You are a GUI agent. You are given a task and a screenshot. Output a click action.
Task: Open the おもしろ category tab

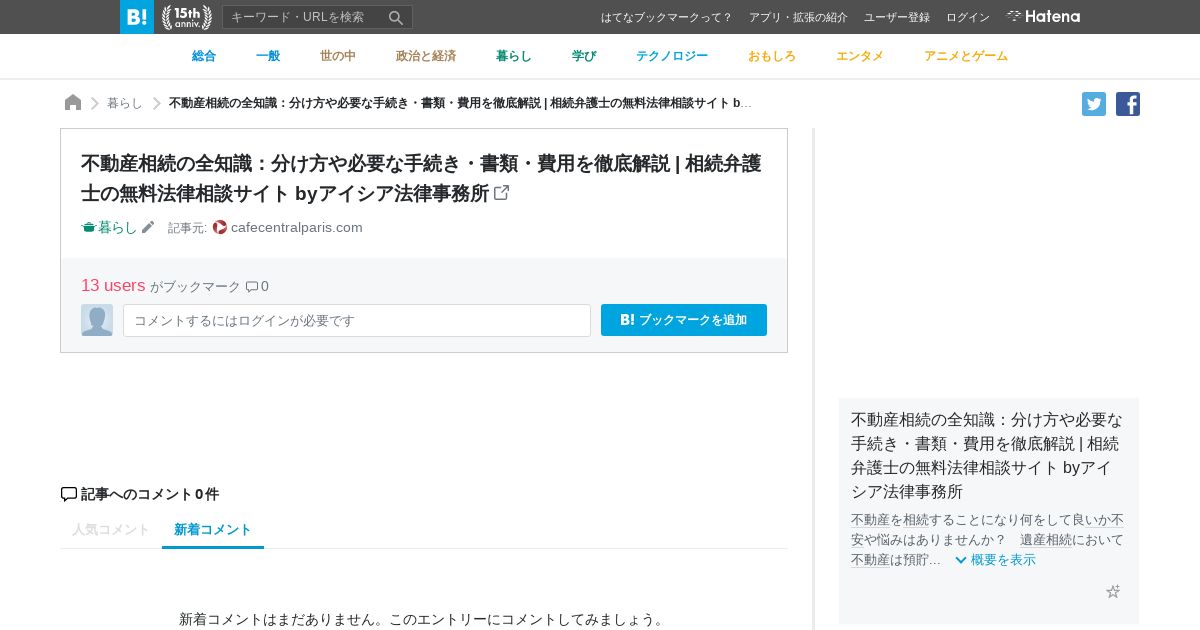(x=772, y=56)
